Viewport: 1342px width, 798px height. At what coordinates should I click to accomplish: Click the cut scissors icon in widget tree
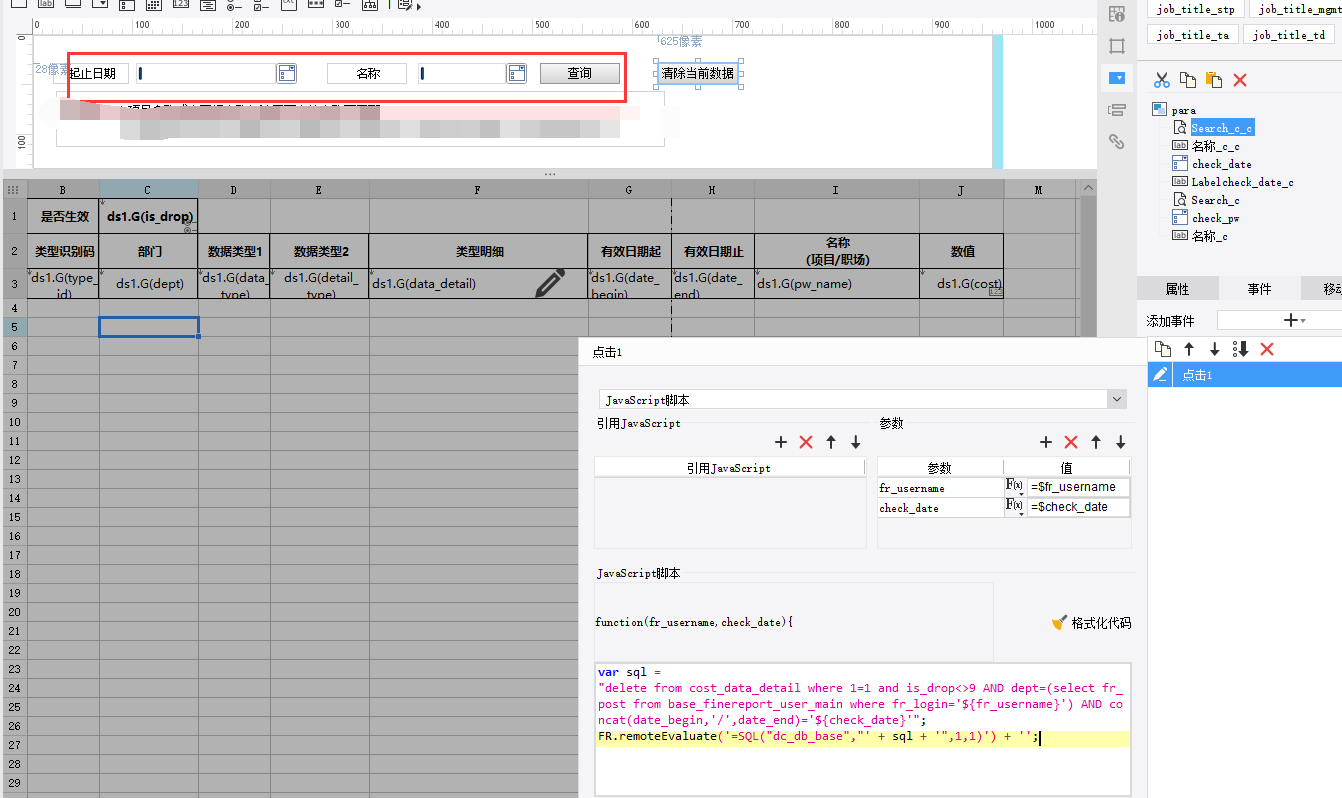pos(1161,80)
